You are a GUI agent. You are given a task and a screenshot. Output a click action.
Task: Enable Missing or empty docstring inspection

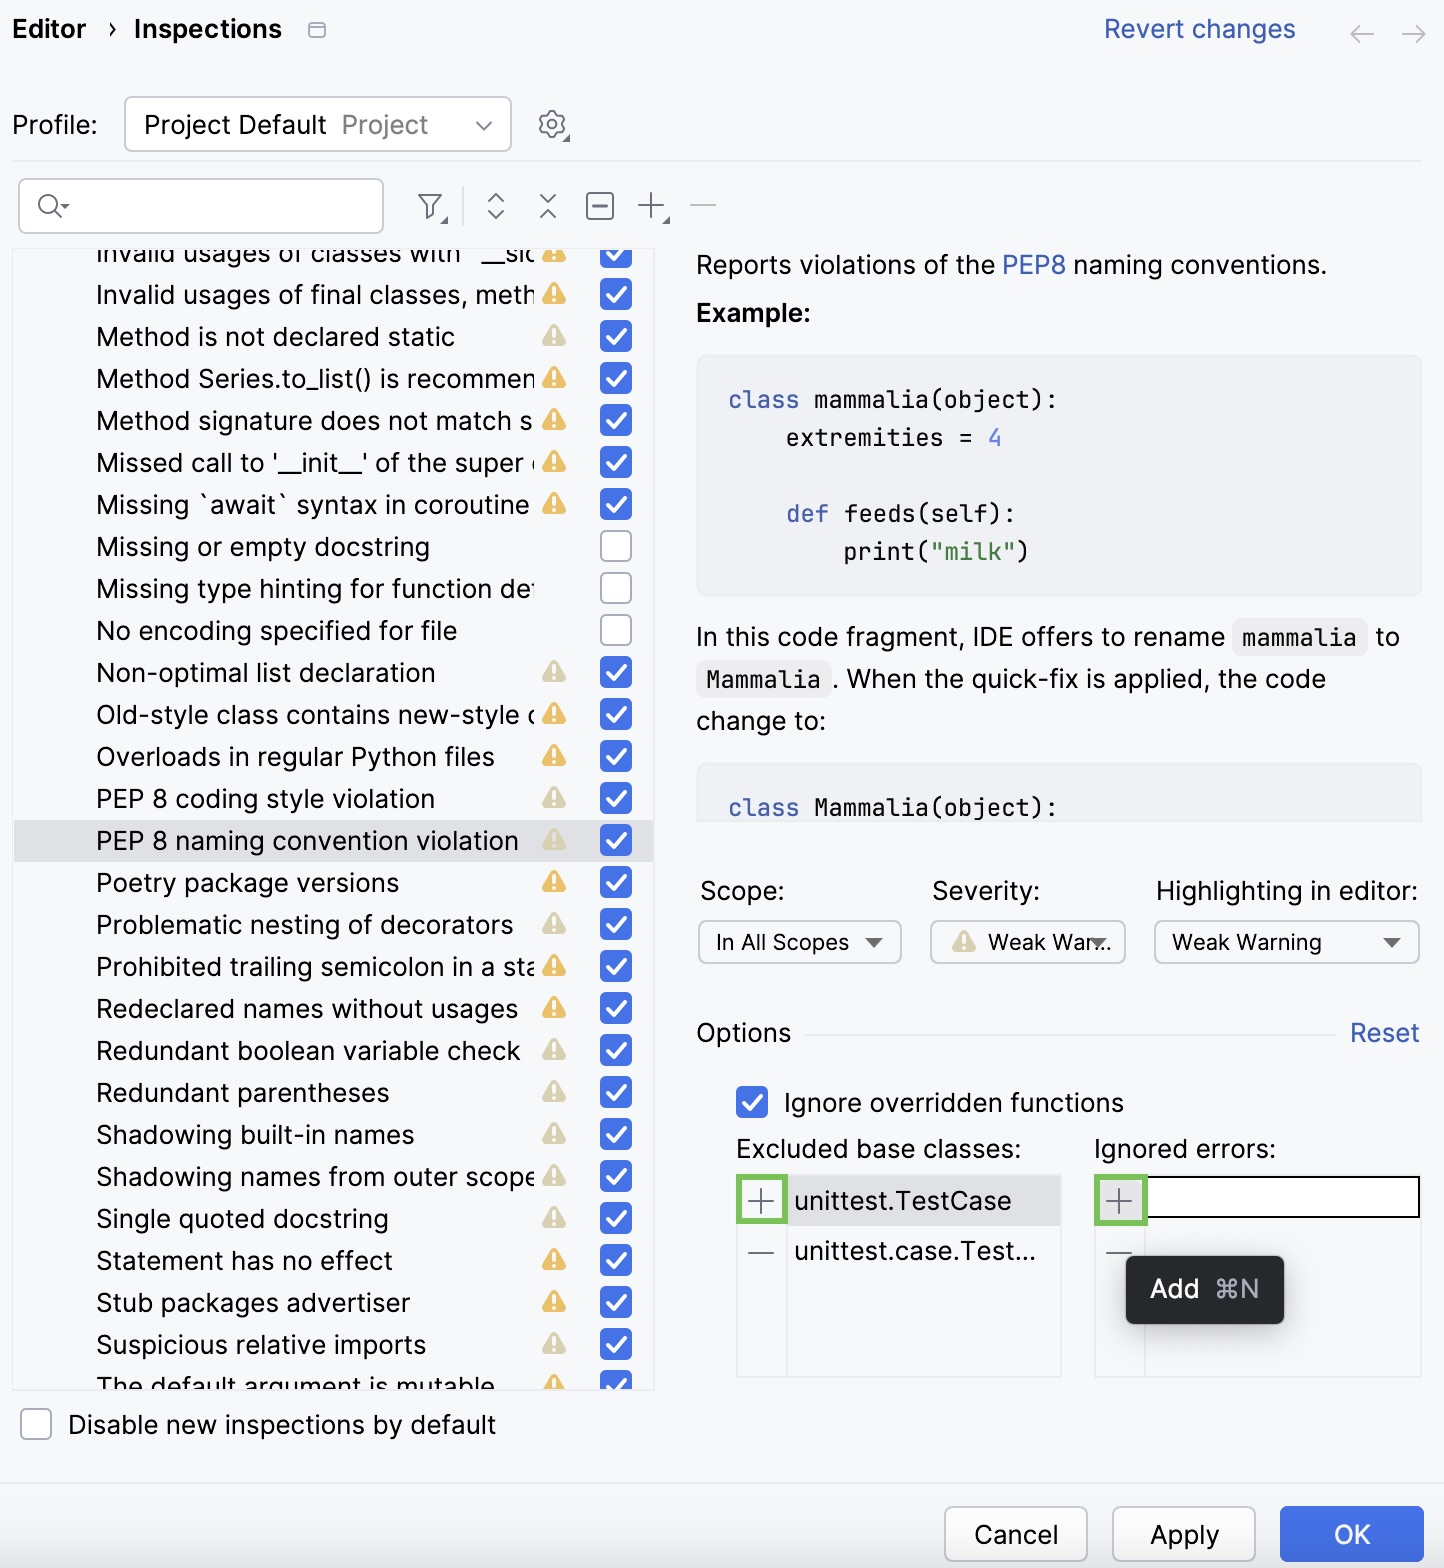point(616,547)
